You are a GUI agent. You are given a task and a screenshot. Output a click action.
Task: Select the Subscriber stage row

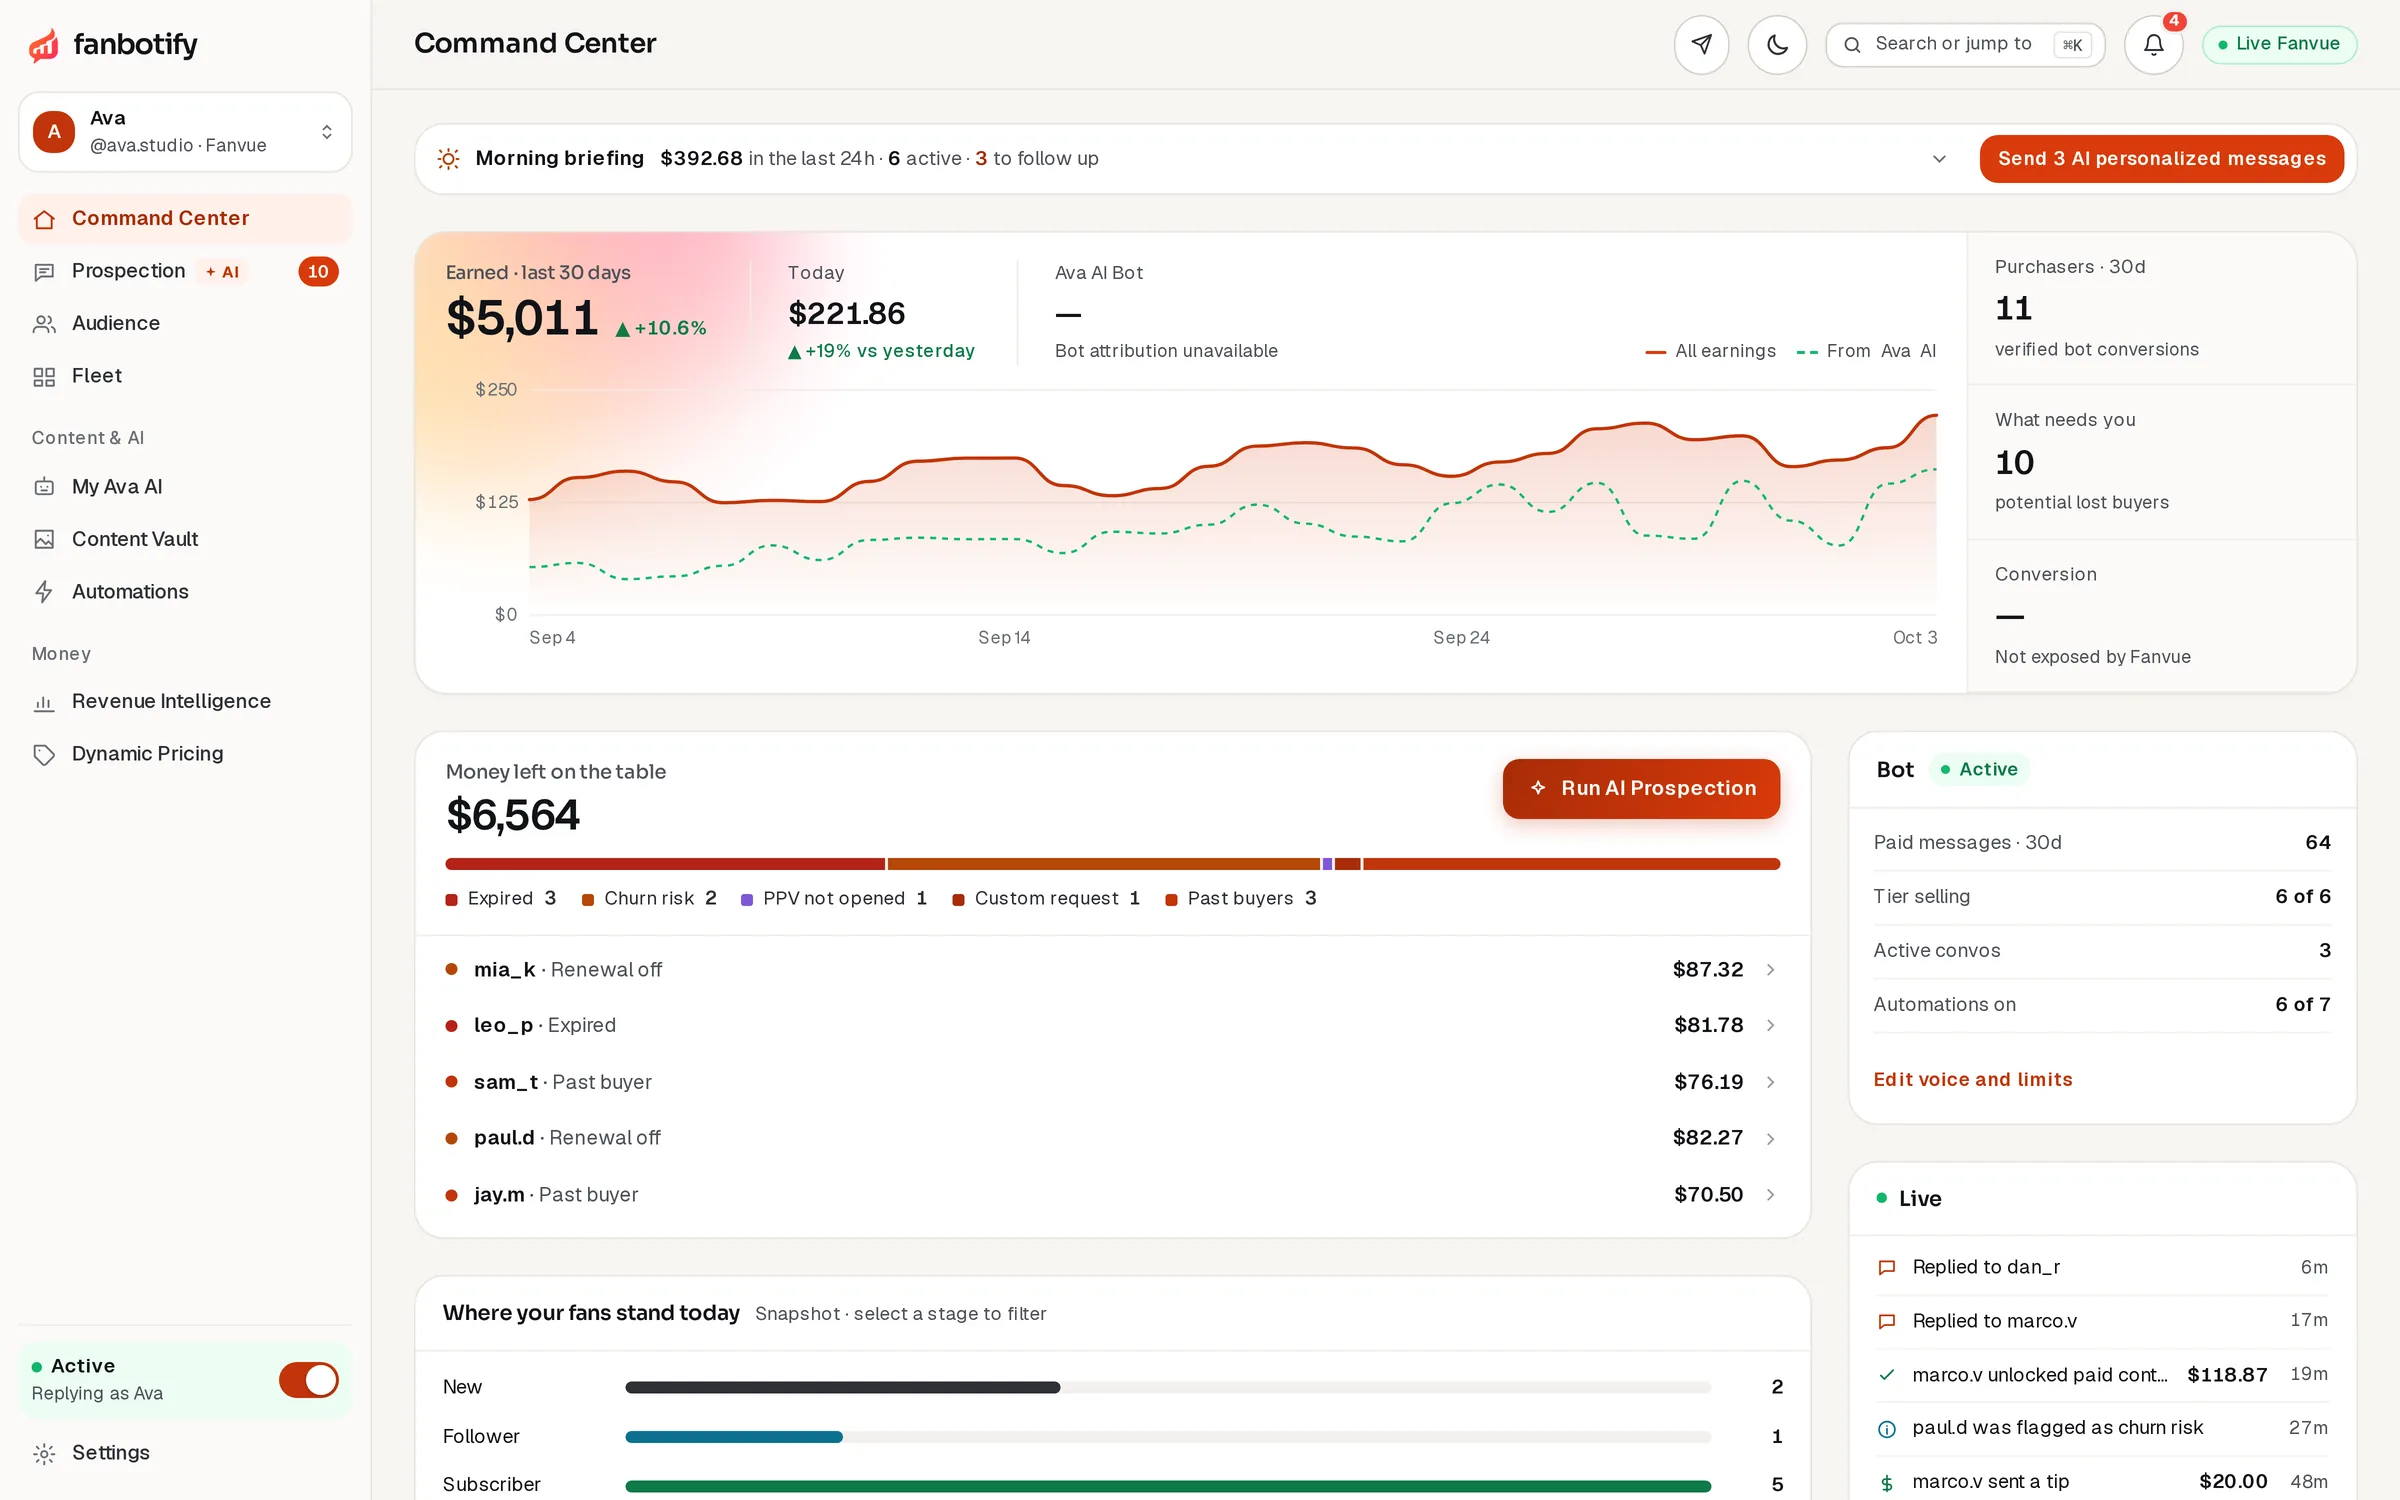1112,1485
